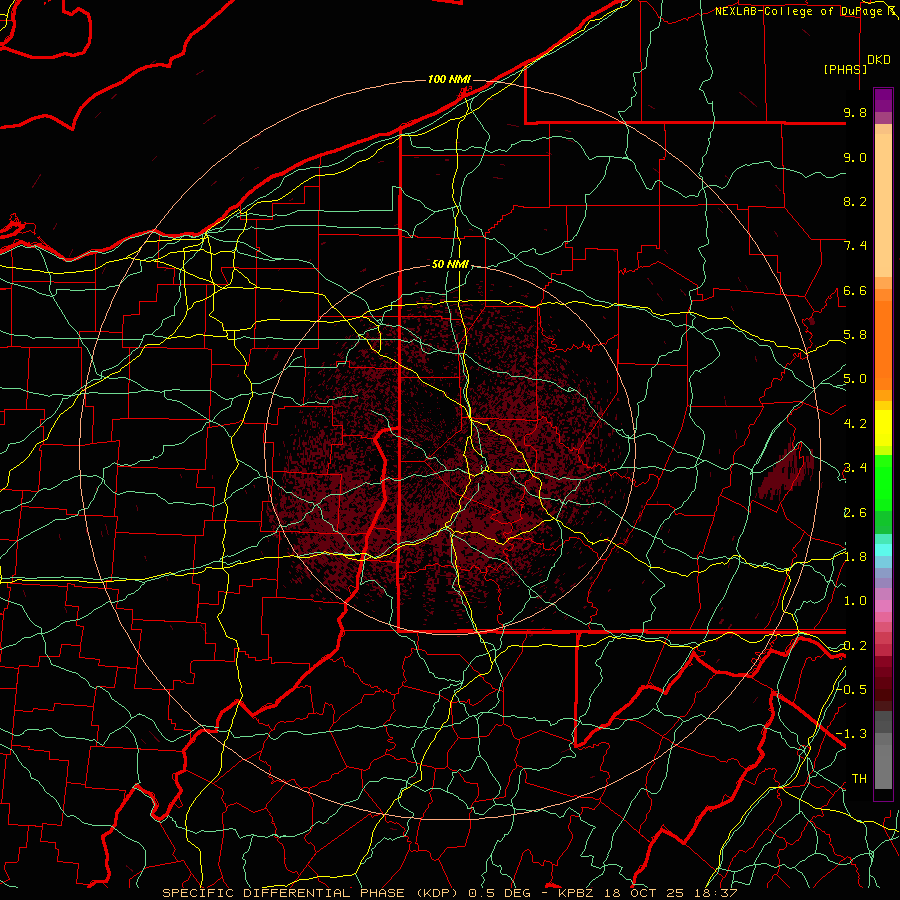Select the -0.5 value on the color scale
900x900 pixels.
coord(852,689)
